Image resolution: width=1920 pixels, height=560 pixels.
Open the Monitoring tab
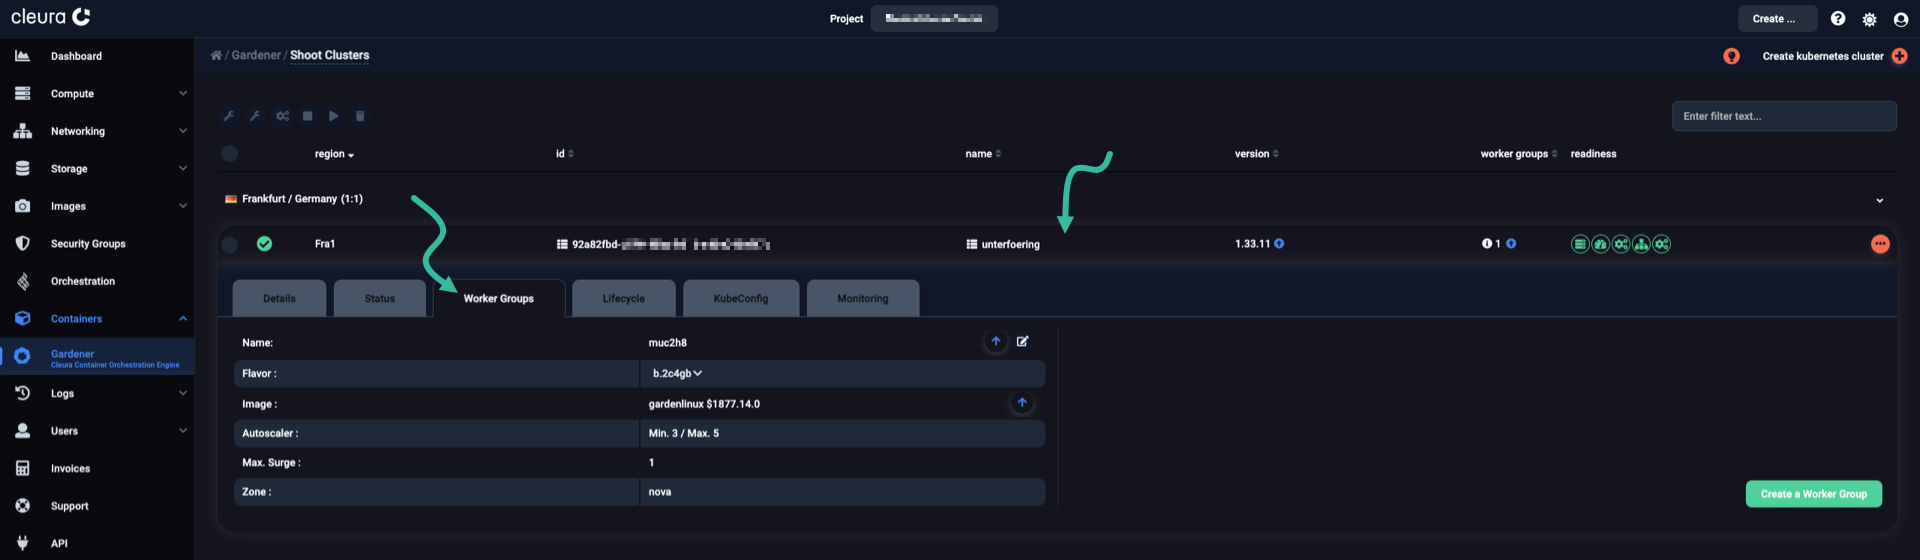point(863,299)
